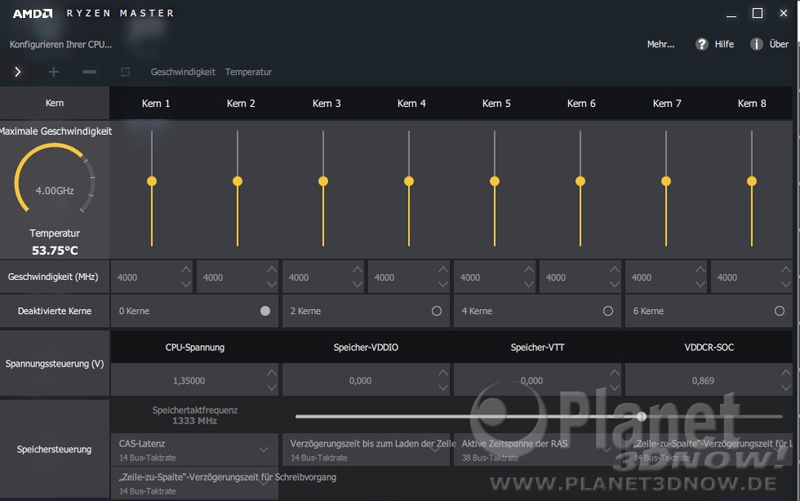Open the CAS-Latenz dropdown

coord(194,449)
